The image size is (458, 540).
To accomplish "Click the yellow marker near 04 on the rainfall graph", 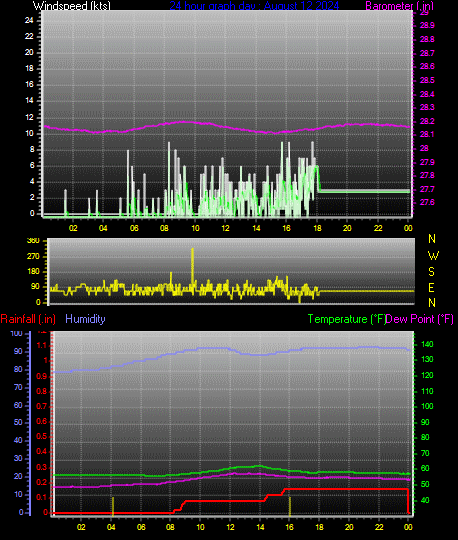I will [x=113, y=506].
